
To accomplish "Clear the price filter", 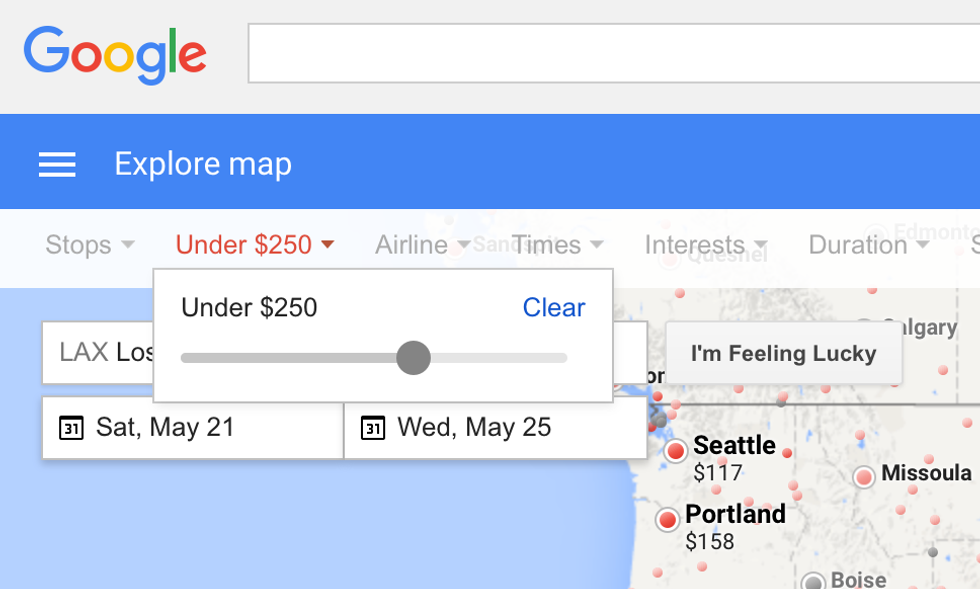I will click(553, 308).
